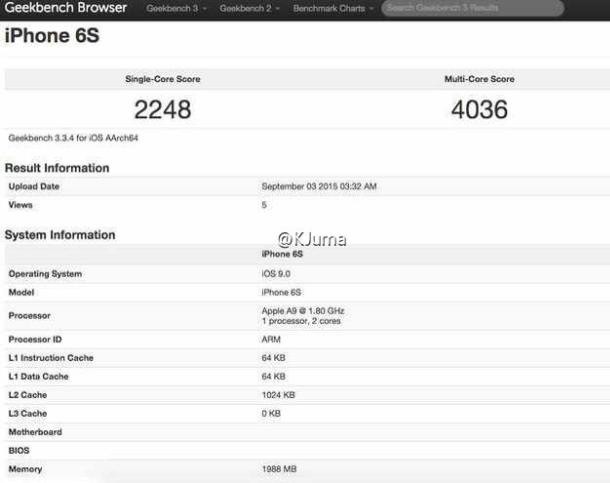610x483 pixels.
Task: Select the Geekbench 3.3.4 for iOS AArch64 text
Action: pos(73,138)
